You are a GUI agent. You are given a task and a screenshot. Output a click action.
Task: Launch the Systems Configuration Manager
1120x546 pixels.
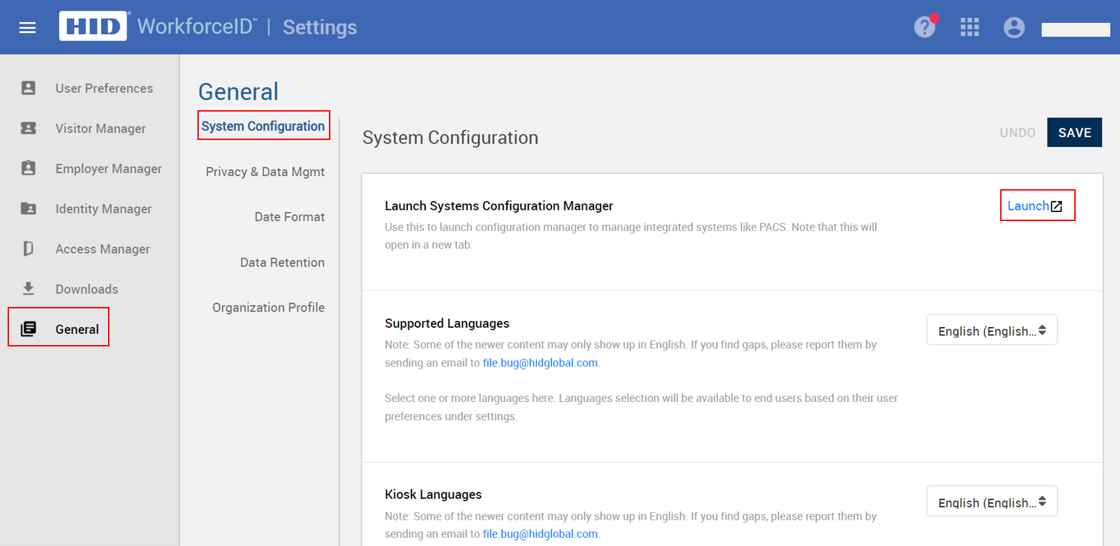tap(1029, 206)
